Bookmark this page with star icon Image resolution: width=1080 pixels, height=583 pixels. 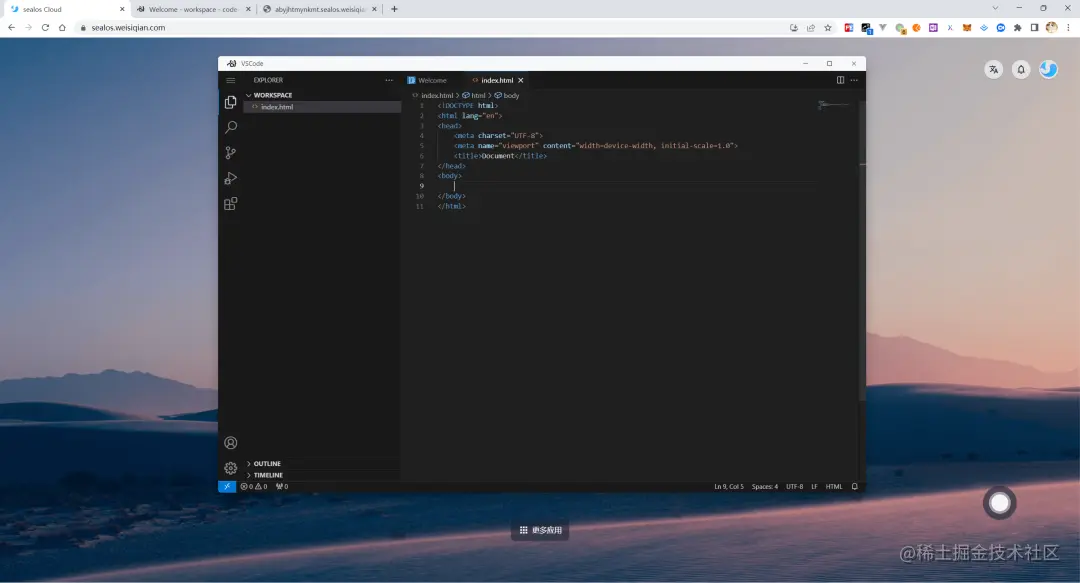828,28
